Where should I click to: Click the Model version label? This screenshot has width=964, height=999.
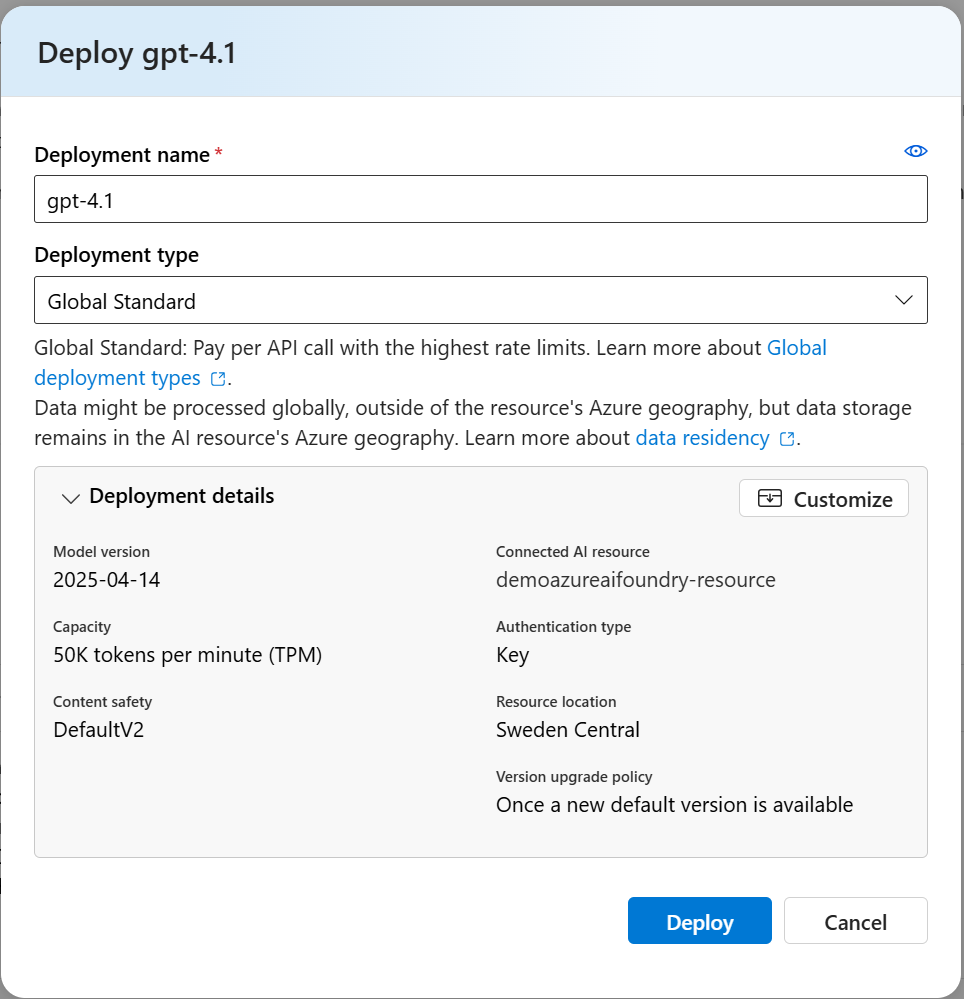(101, 552)
